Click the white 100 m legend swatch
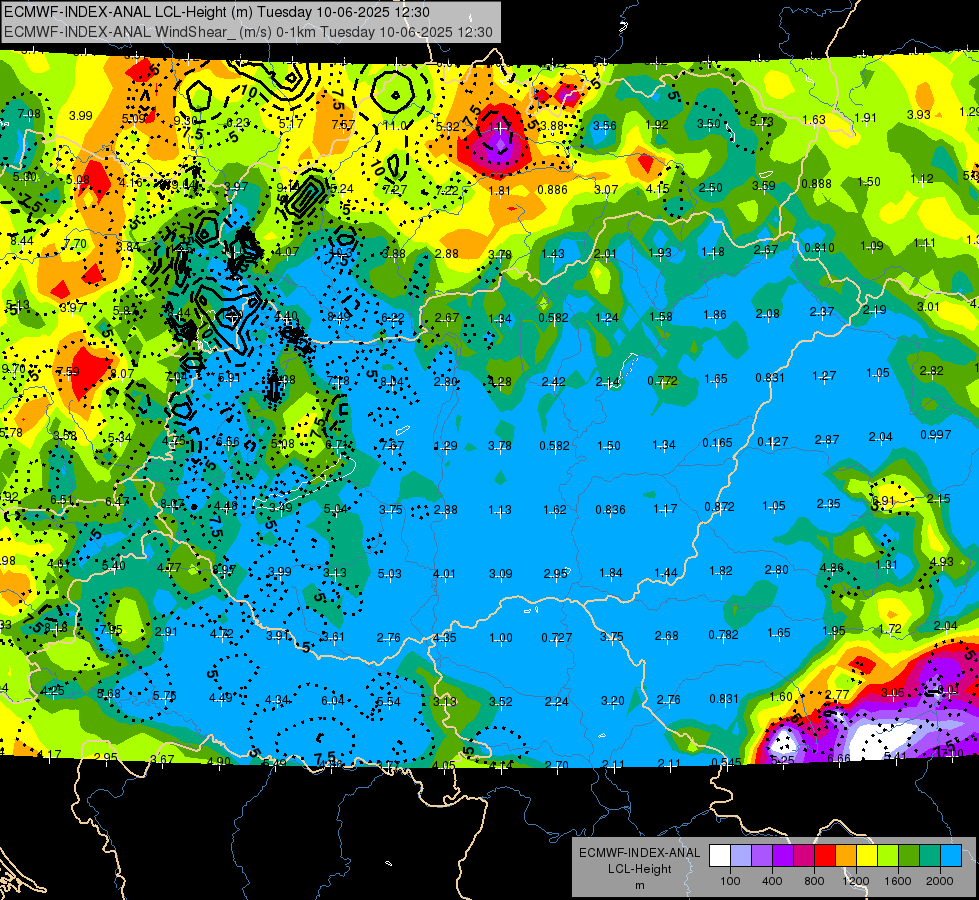979x900 pixels. [x=720, y=855]
